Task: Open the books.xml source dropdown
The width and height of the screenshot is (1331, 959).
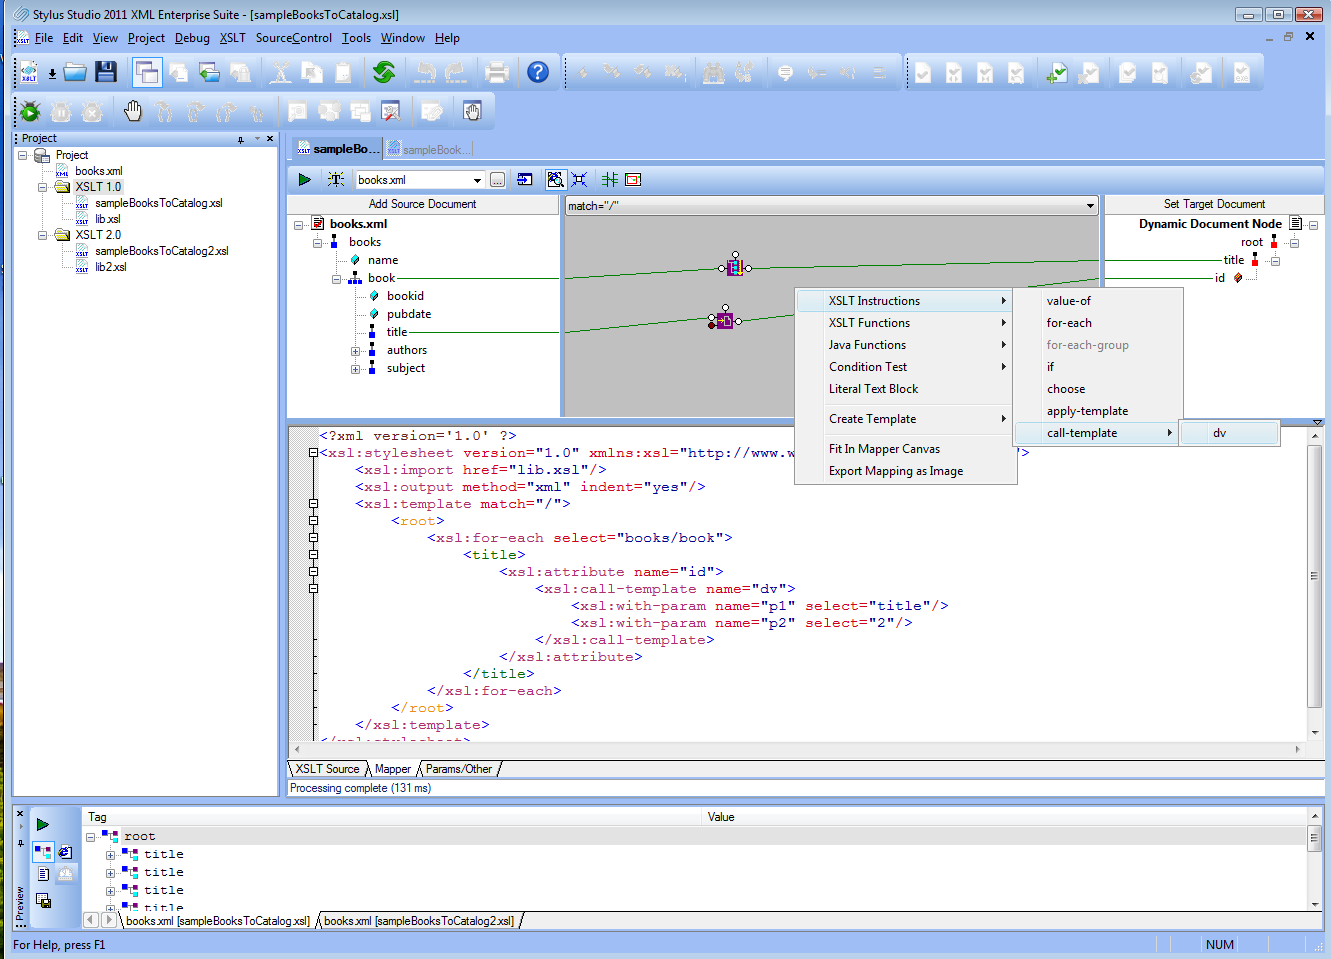Action: [x=477, y=181]
